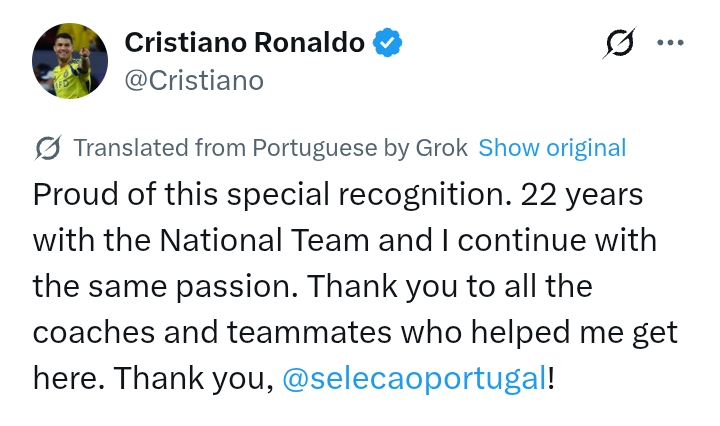Open the three-dot more options menu
The width and height of the screenshot is (720, 426).
click(669, 43)
